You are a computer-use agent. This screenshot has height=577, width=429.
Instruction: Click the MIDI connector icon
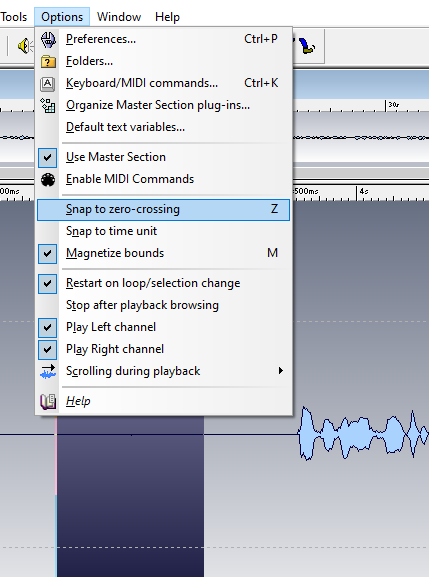48,180
